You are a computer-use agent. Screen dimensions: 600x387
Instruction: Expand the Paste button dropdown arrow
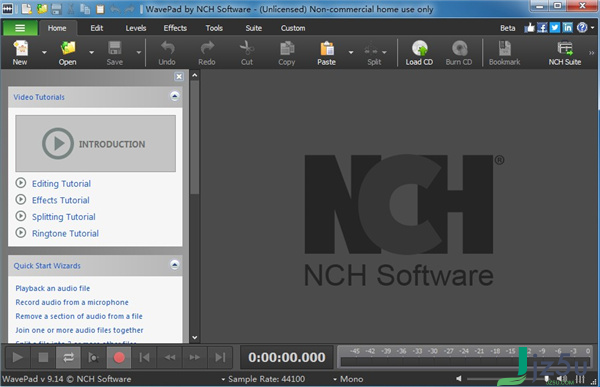351,52
